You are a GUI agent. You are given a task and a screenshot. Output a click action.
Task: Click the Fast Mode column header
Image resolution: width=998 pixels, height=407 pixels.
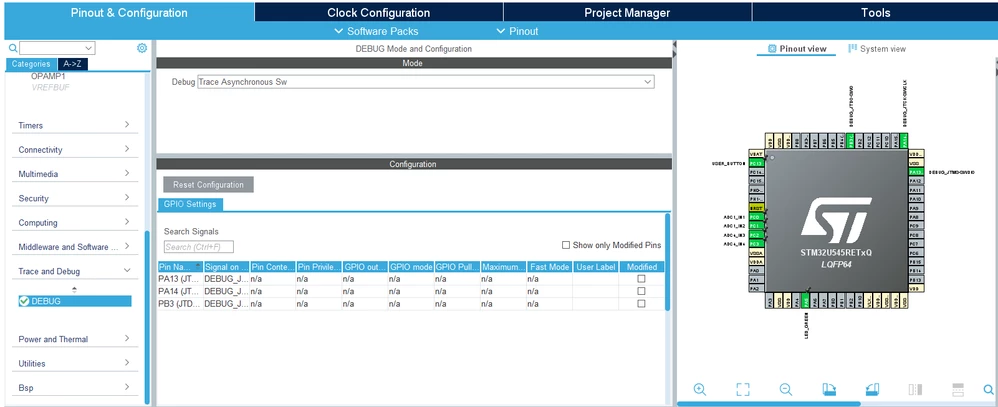pyautogui.click(x=549, y=267)
